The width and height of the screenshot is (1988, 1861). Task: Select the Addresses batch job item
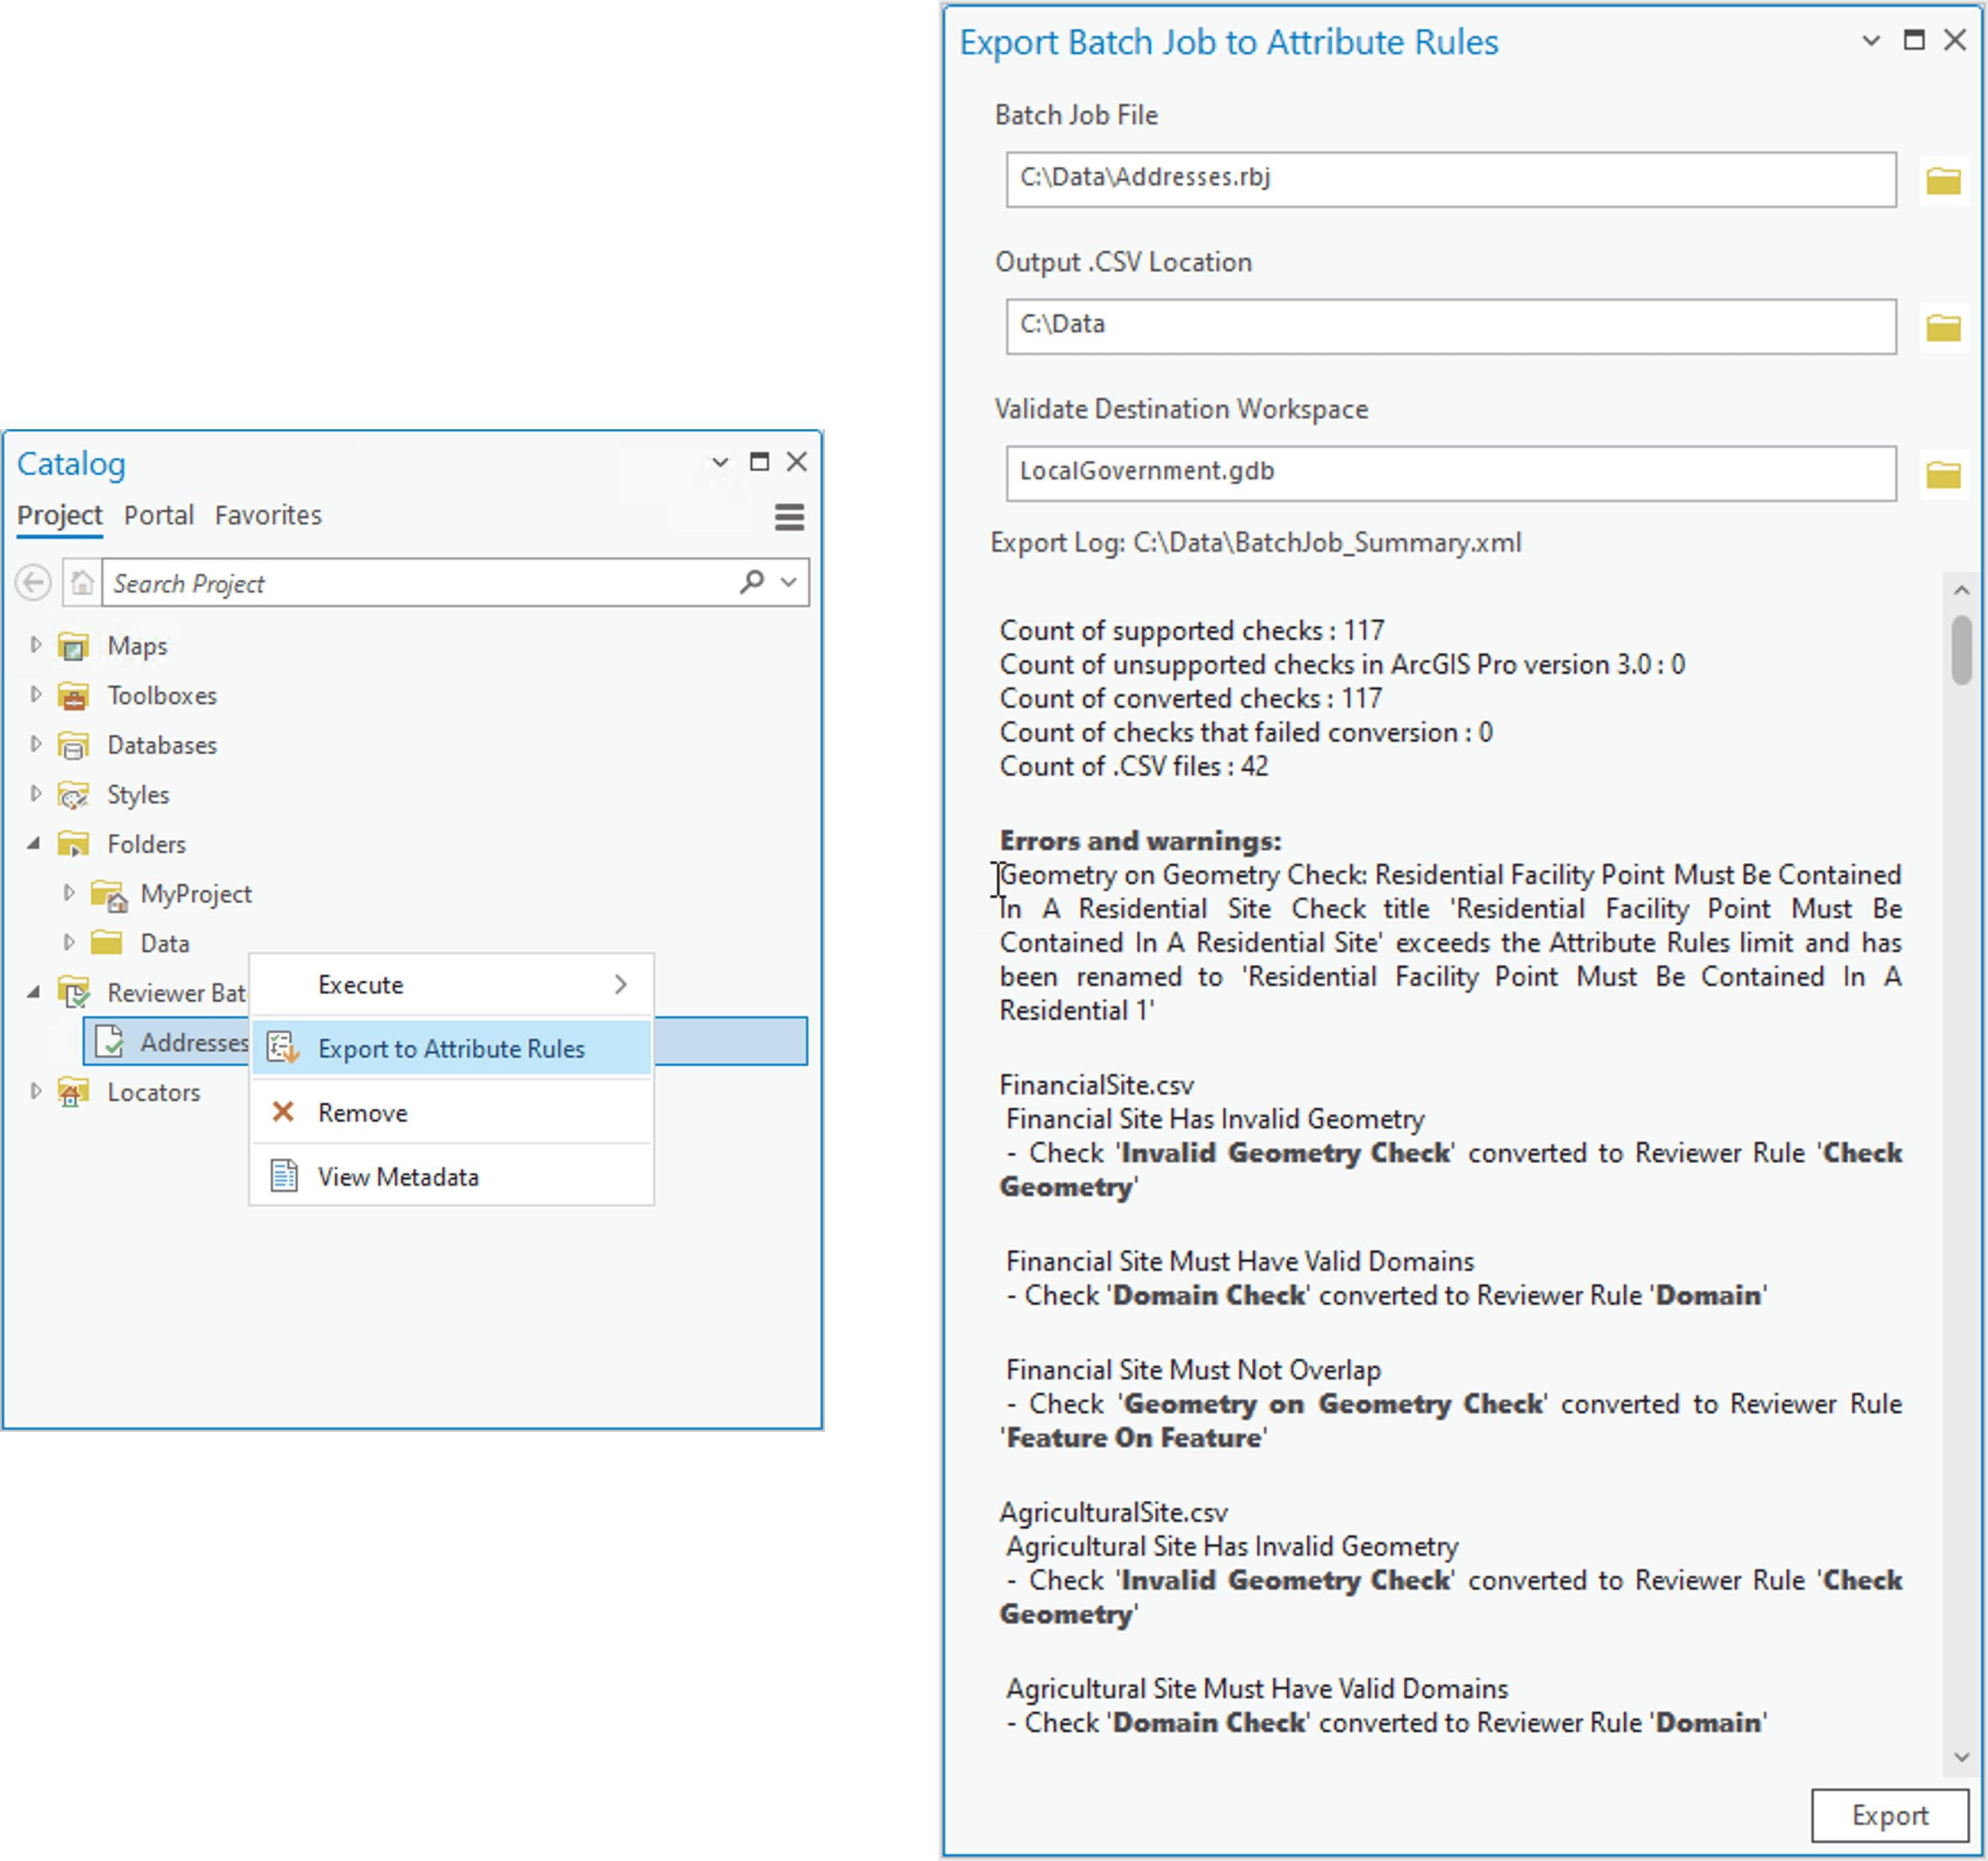point(445,1041)
